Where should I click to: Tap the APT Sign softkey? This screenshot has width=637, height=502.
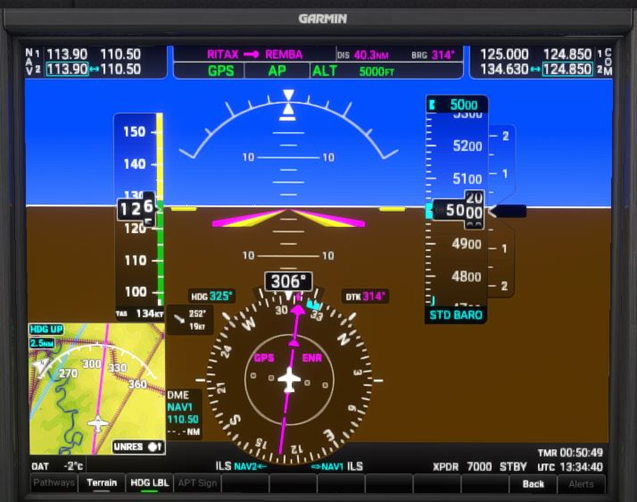click(x=197, y=483)
